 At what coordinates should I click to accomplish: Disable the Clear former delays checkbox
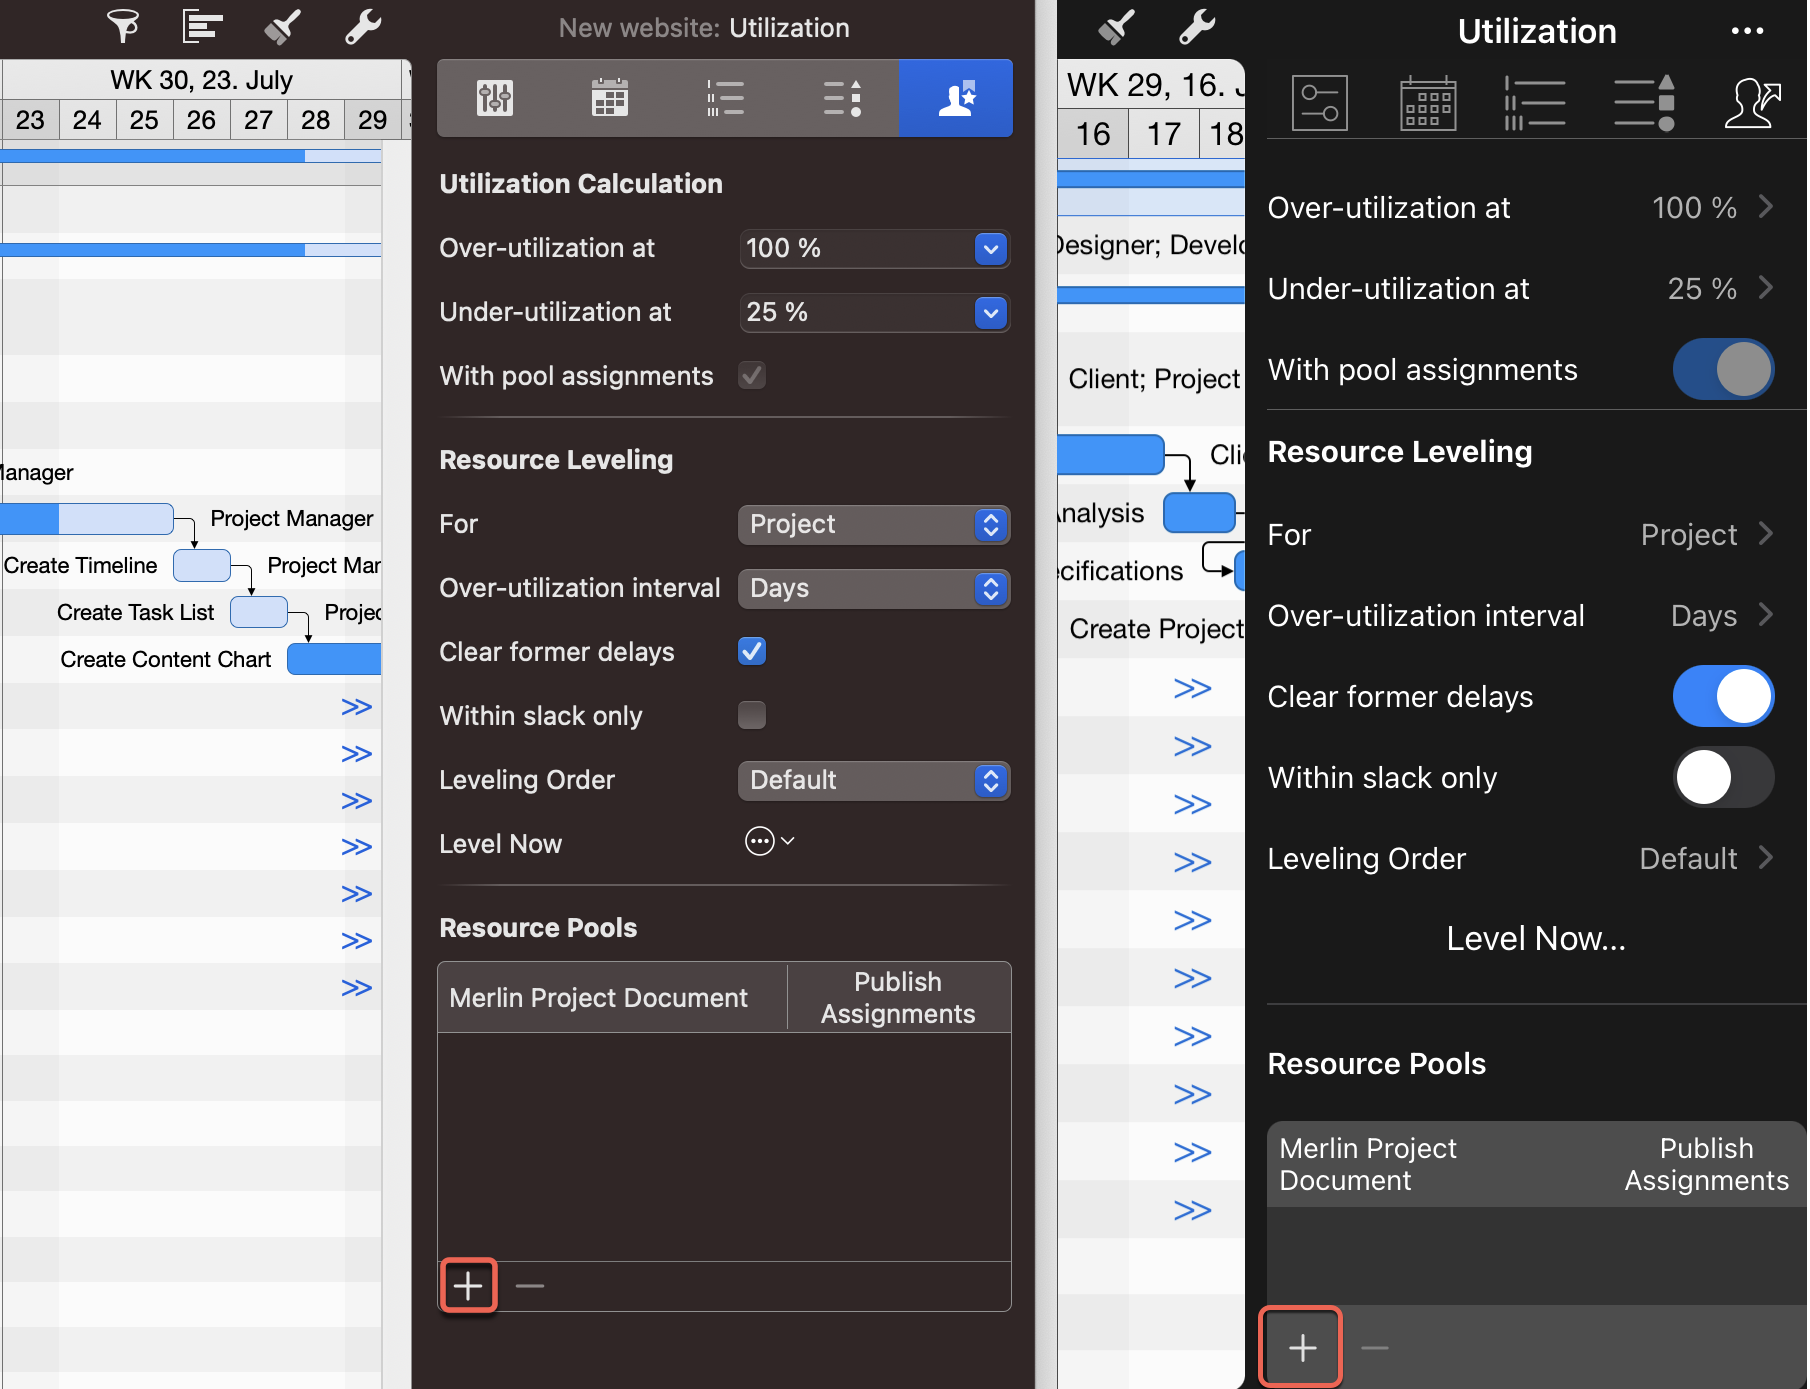pyautogui.click(x=751, y=651)
